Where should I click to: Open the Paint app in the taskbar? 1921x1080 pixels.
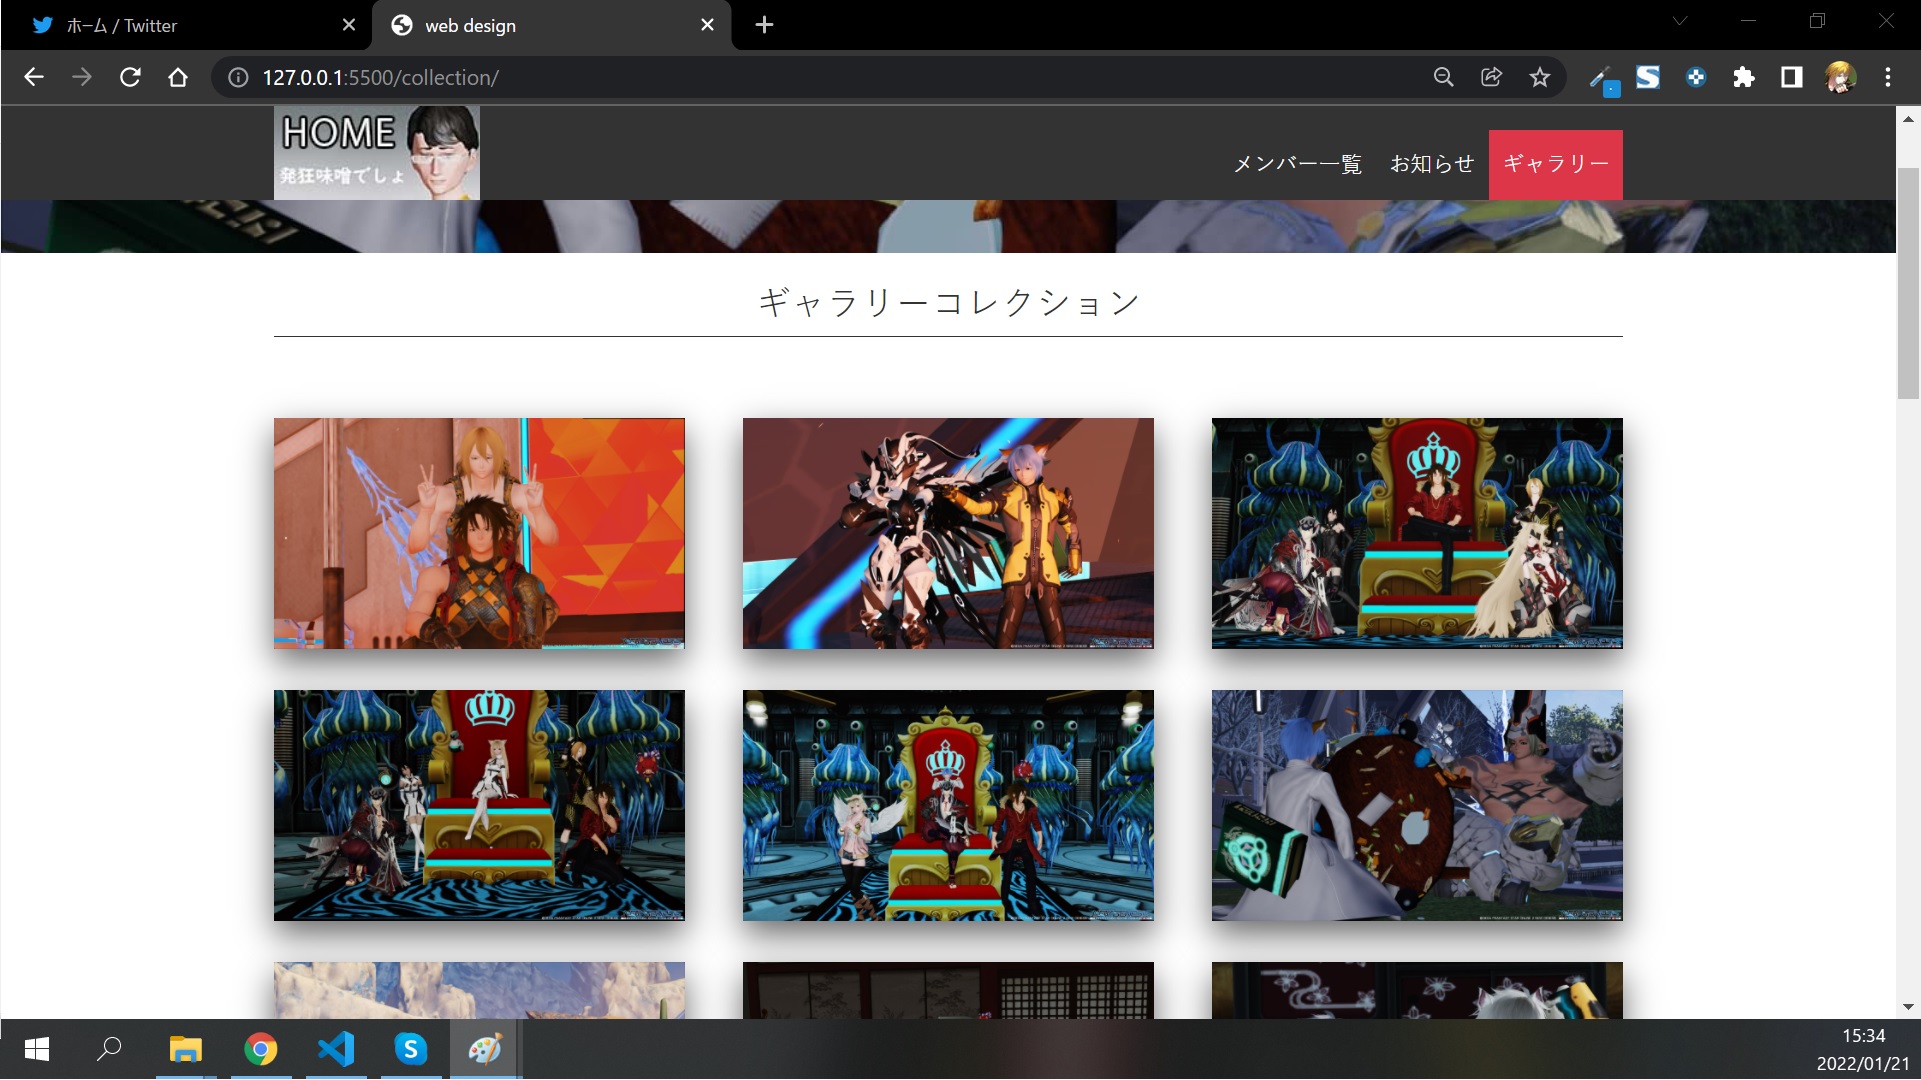tap(485, 1049)
